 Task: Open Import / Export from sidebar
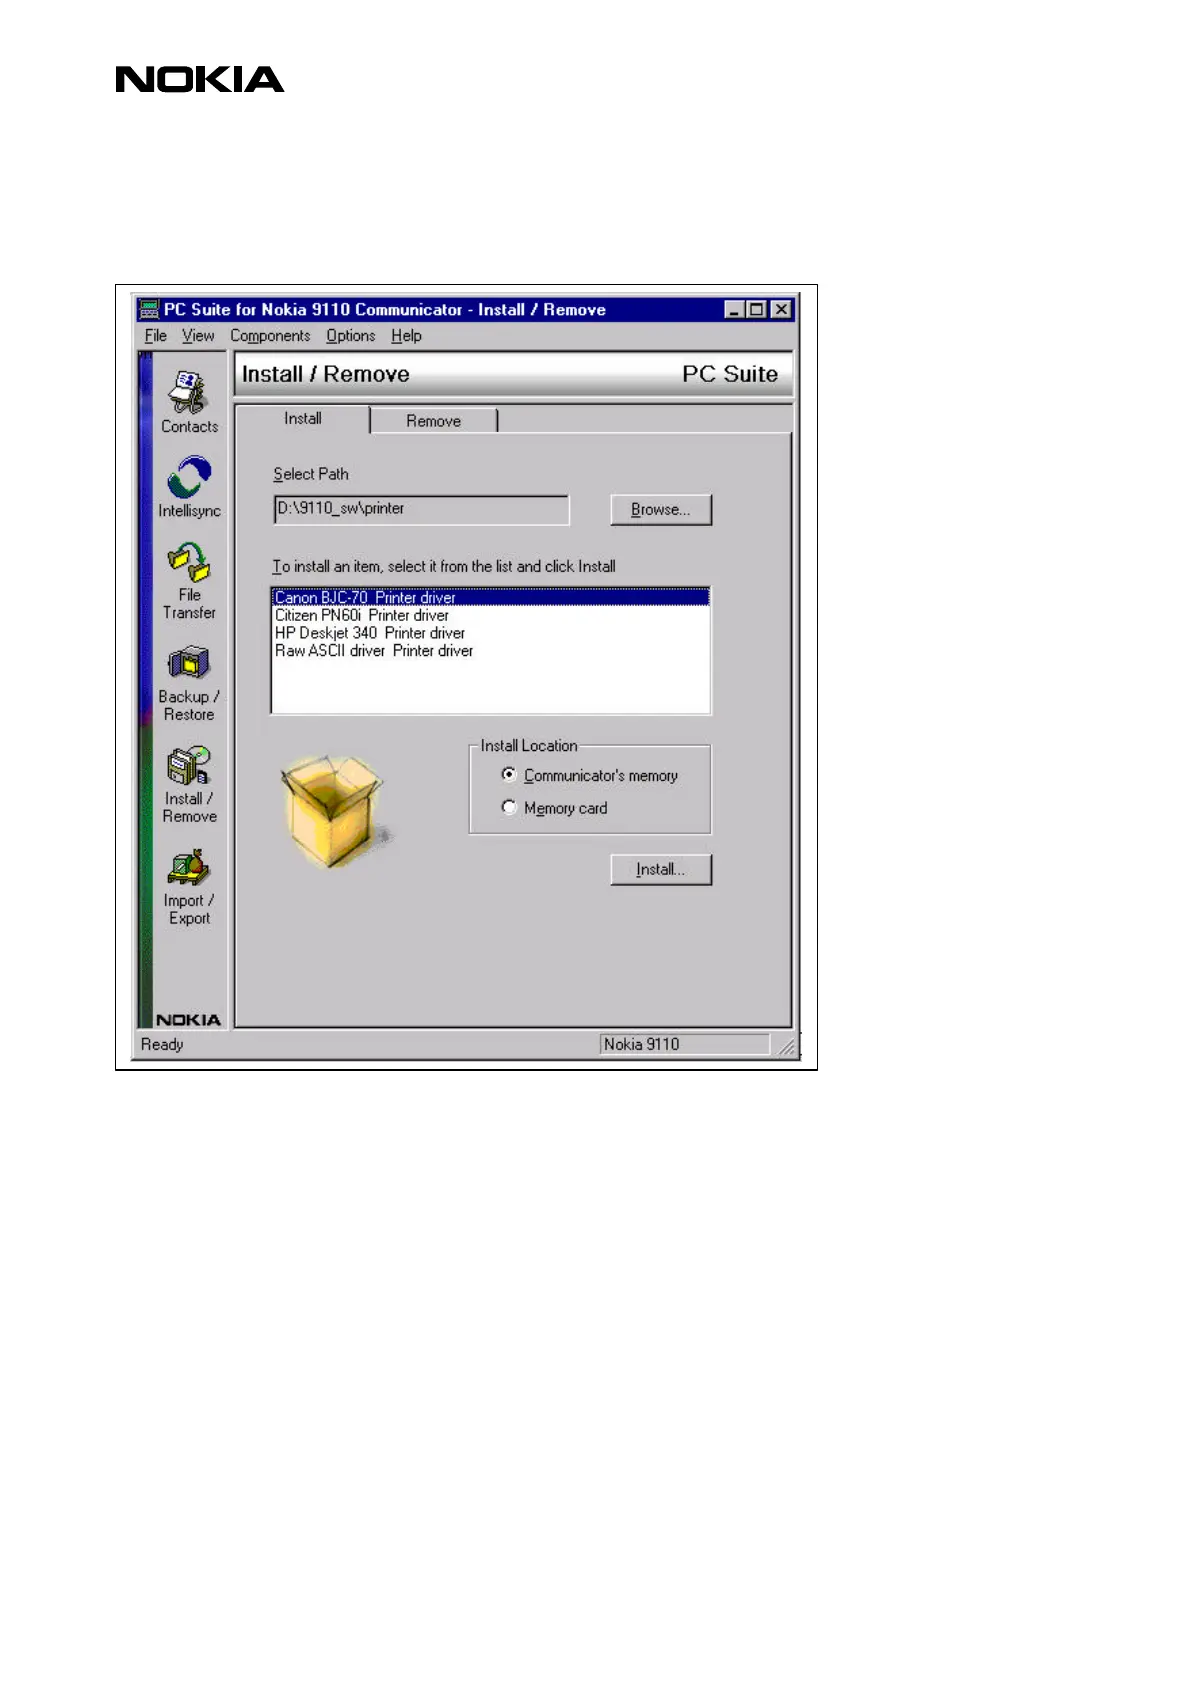click(x=189, y=888)
